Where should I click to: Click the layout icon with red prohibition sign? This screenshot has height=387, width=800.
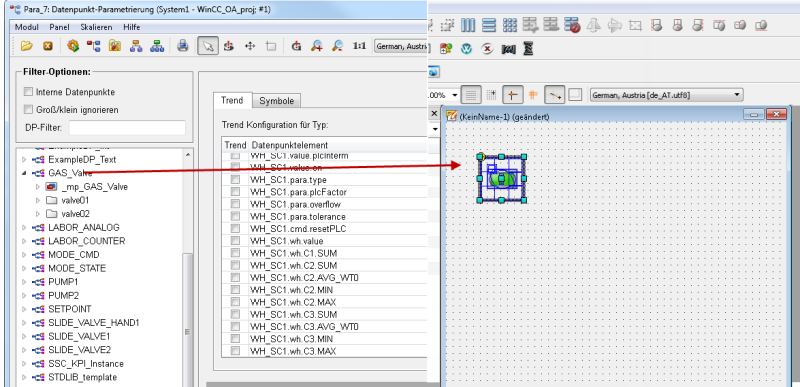(x=572, y=25)
